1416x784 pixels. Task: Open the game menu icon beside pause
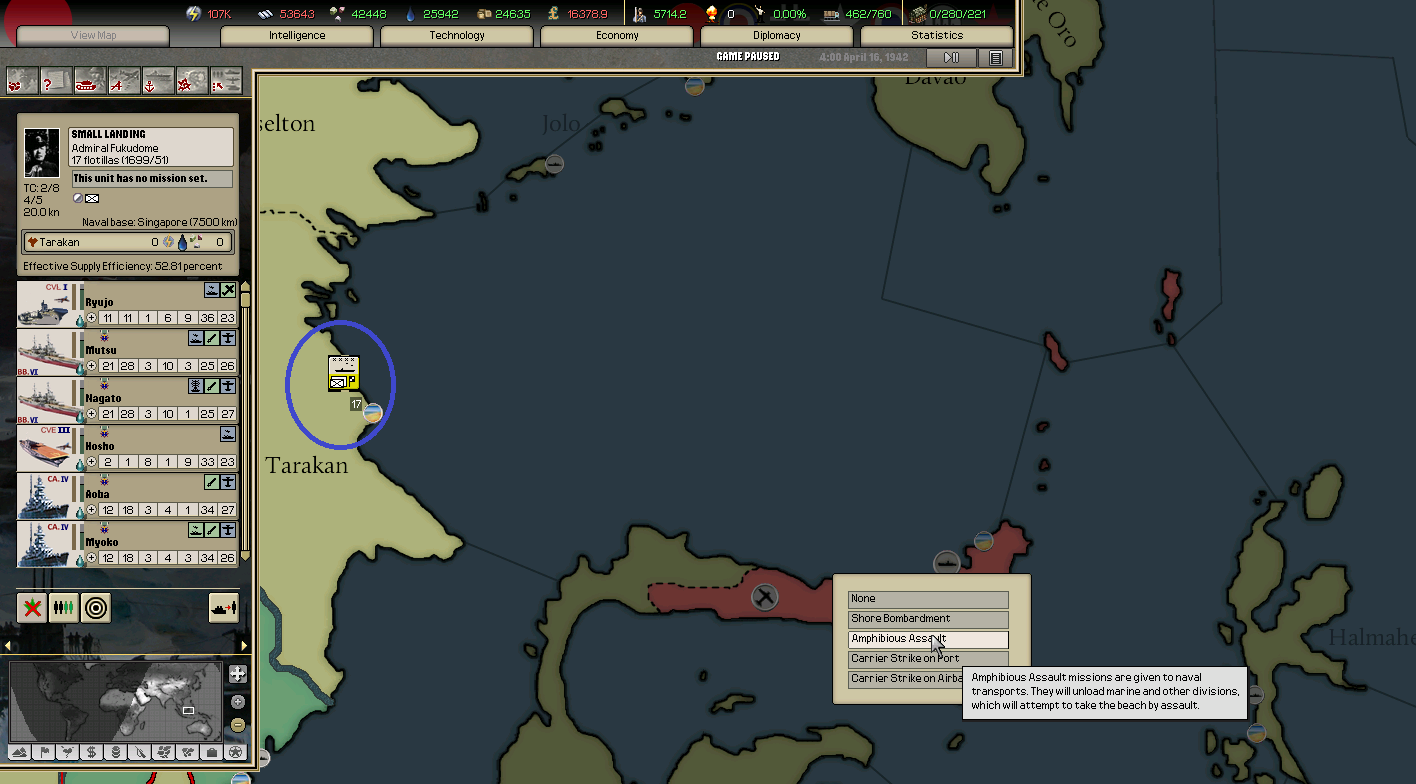[x=995, y=58]
